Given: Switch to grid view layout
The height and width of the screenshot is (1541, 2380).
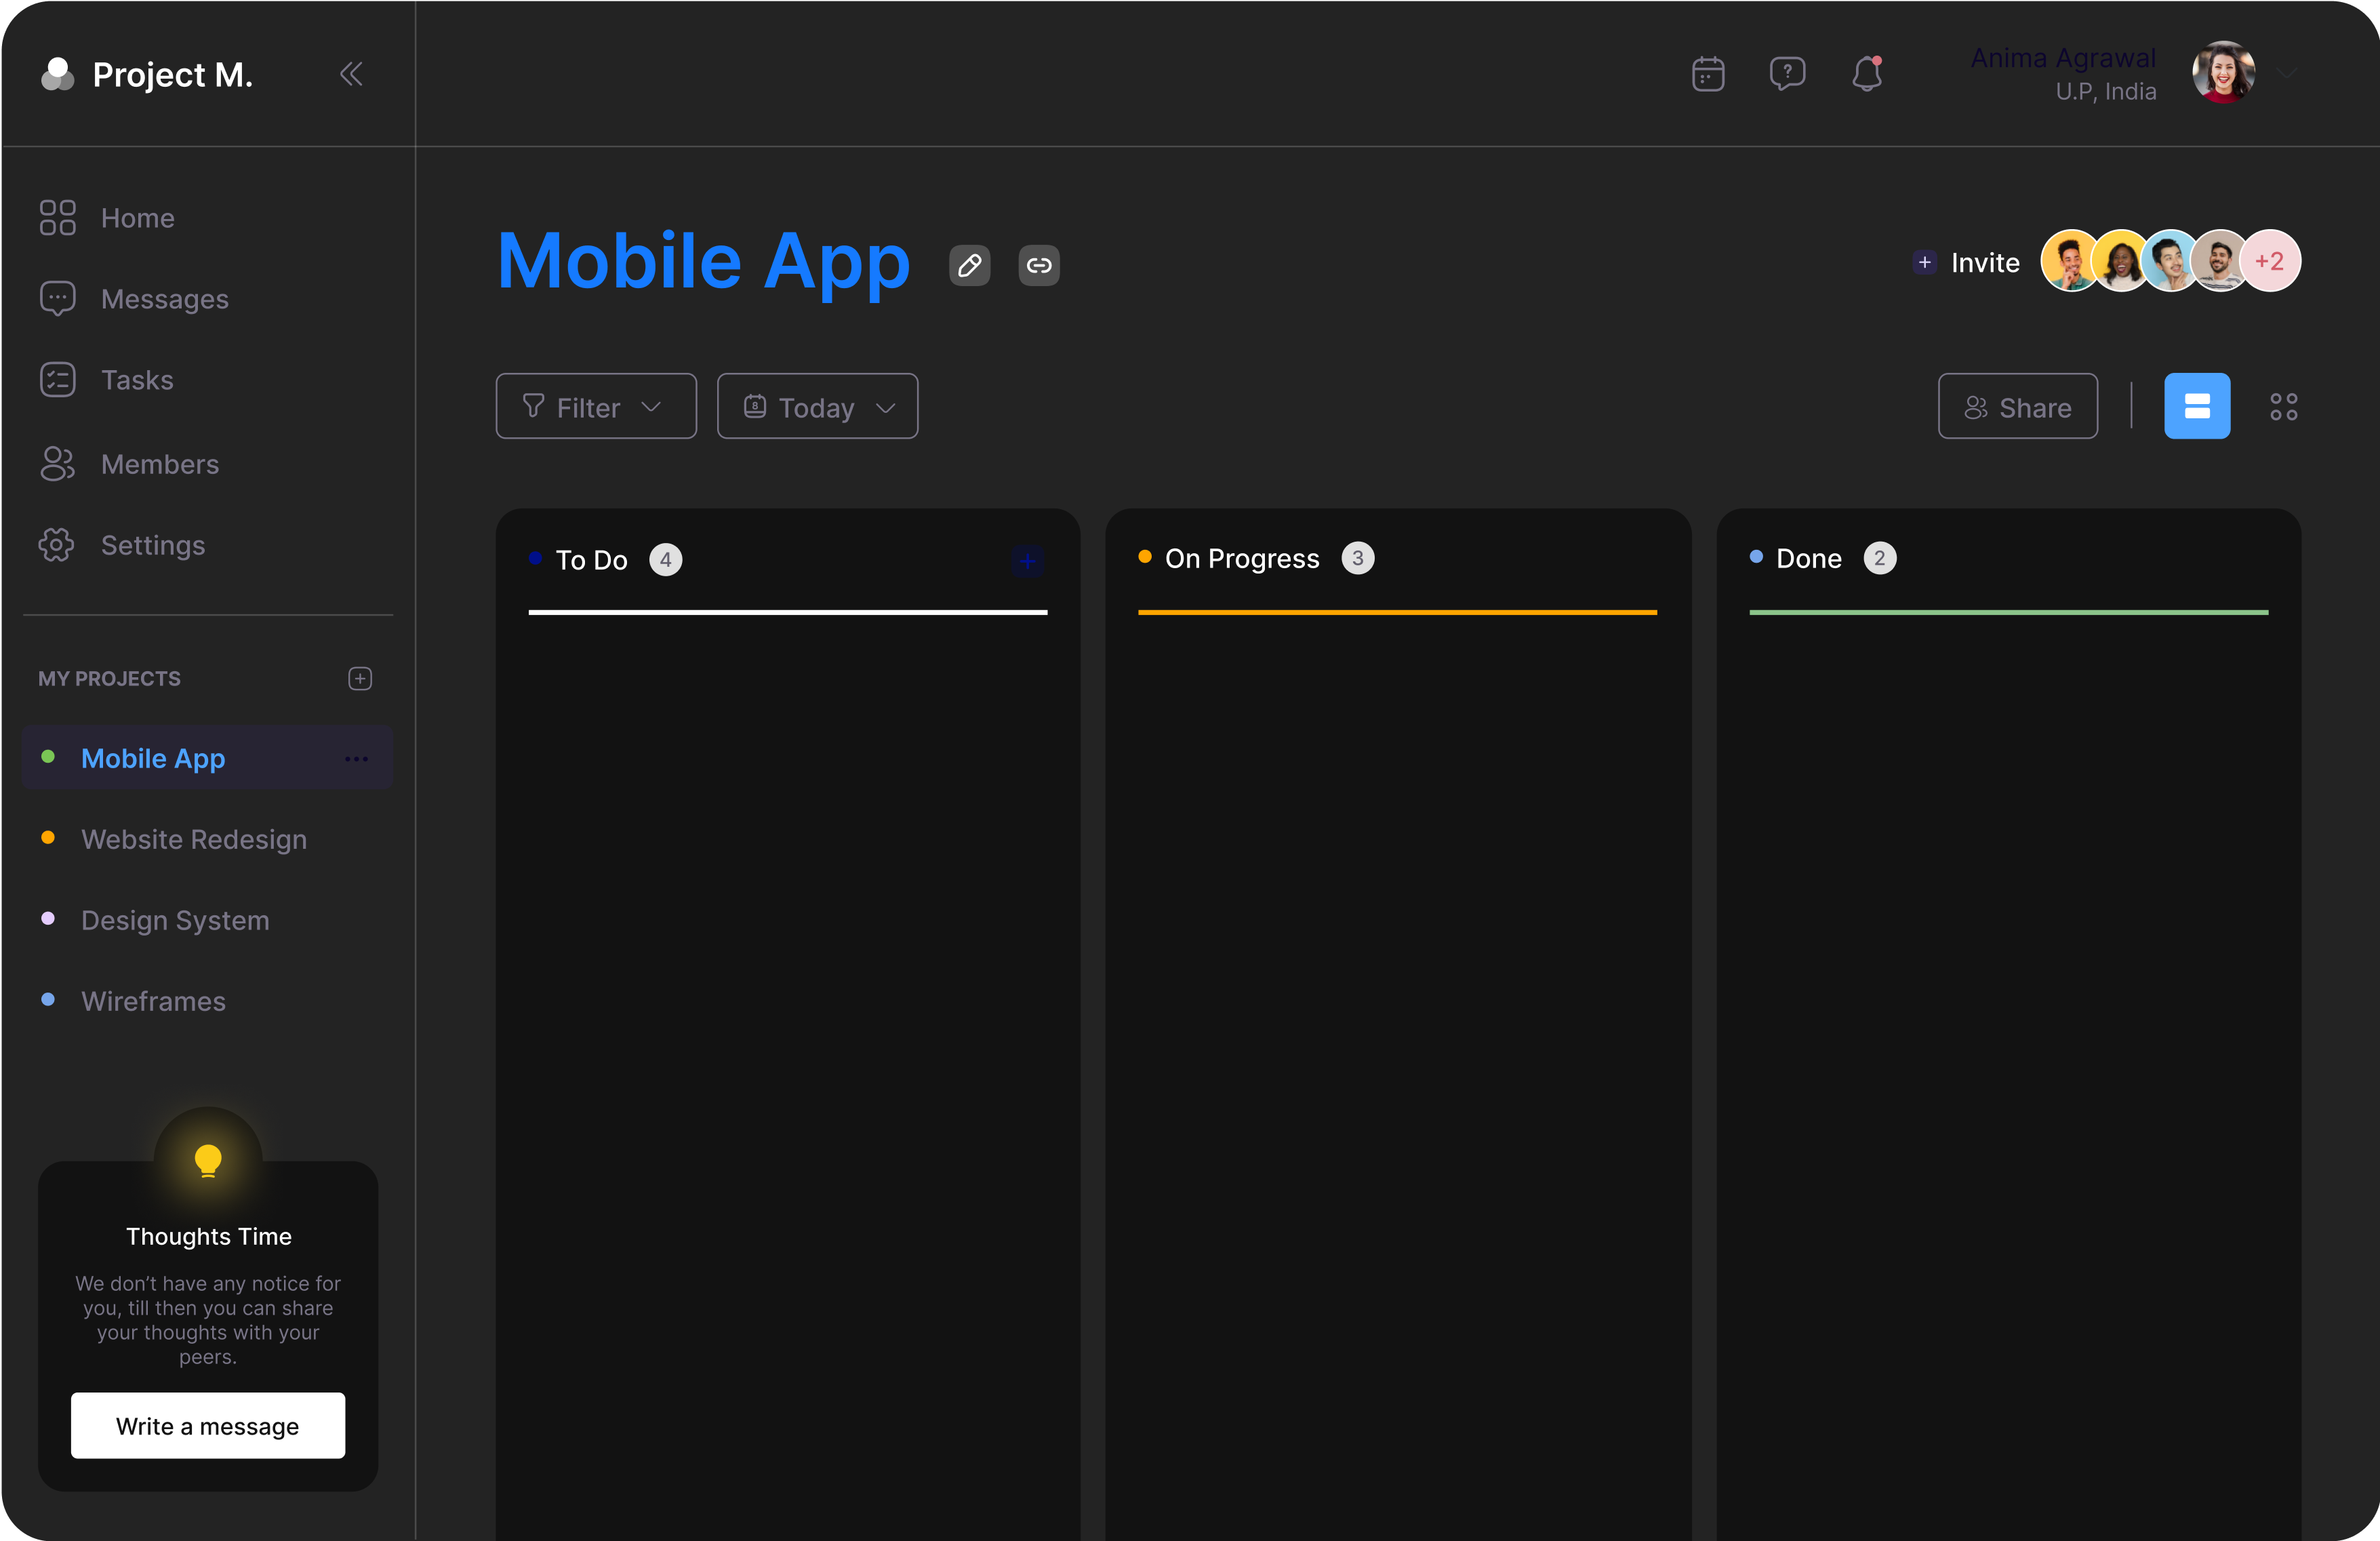Looking at the screenshot, I should pos(2284,406).
